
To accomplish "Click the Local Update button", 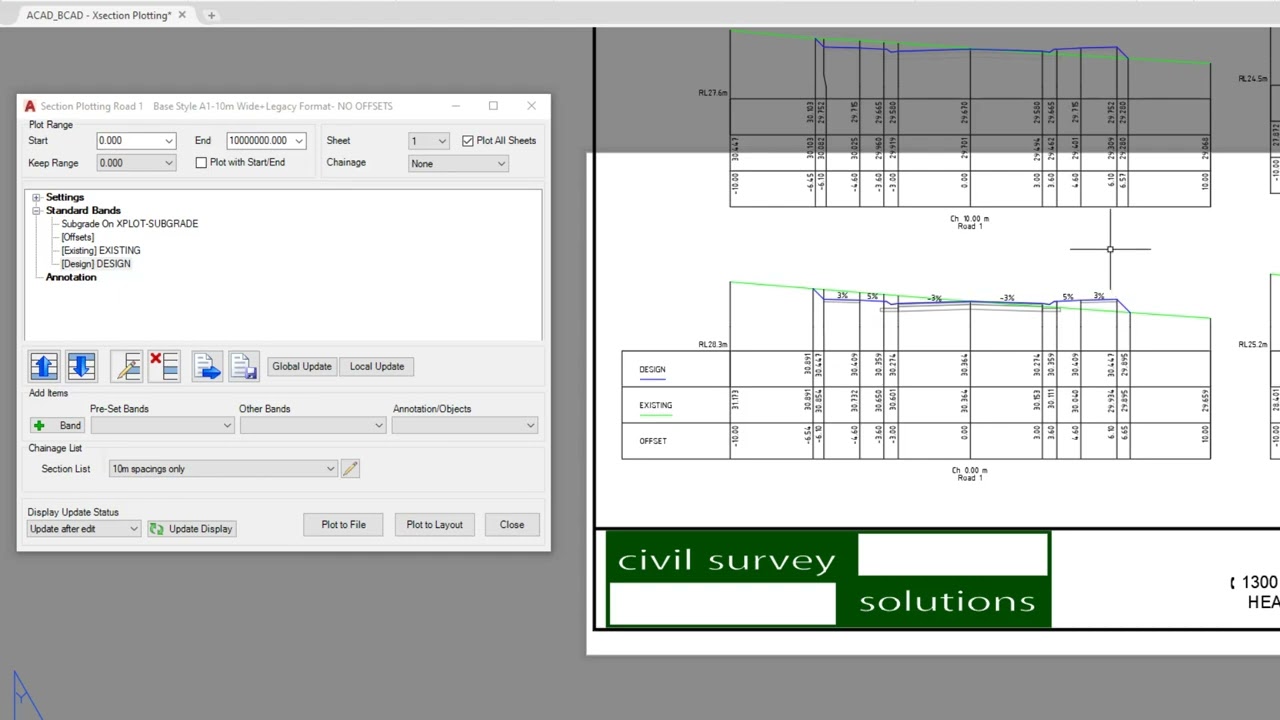I will [377, 366].
